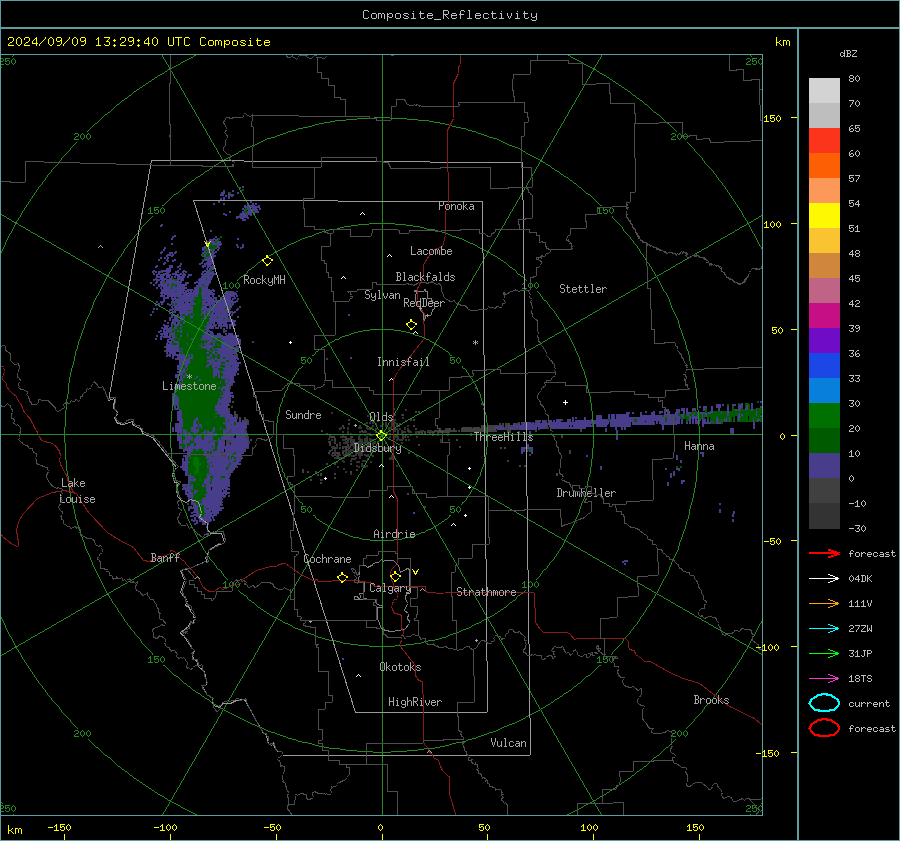Click the red forecast ellipse icon
The width and height of the screenshot is (900, 841).
pyautogui.click(x=824, y=728)
